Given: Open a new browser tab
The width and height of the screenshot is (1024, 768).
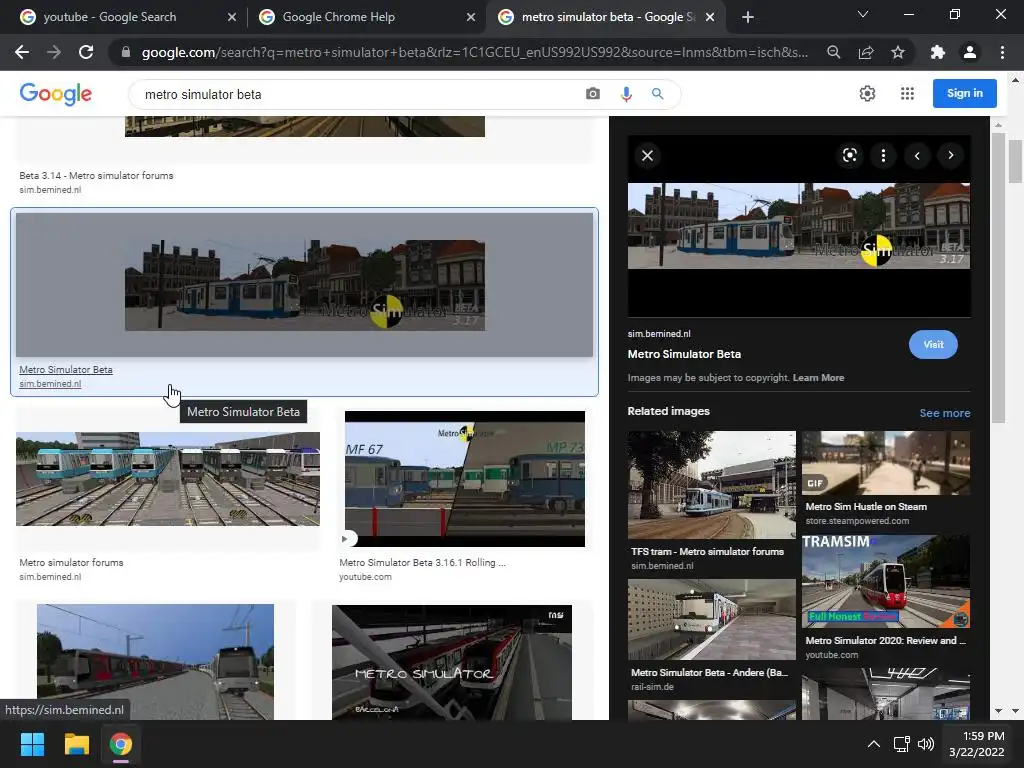Looking at the screenshot, I should 748,17.
